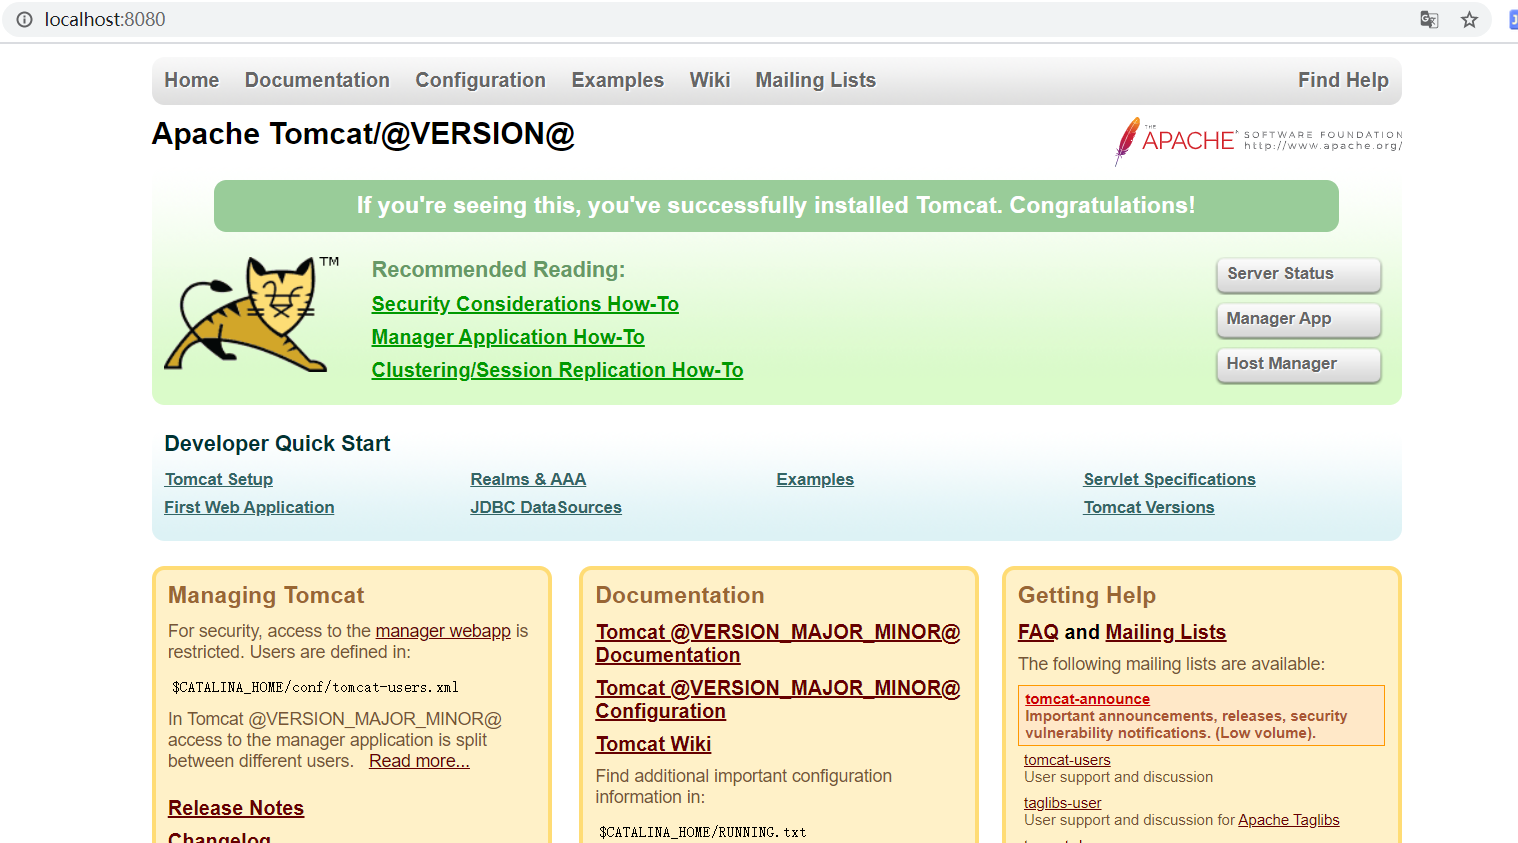Follow the JDBC DataSources link
Screen dimensions: 1518x843
point(546,508)
